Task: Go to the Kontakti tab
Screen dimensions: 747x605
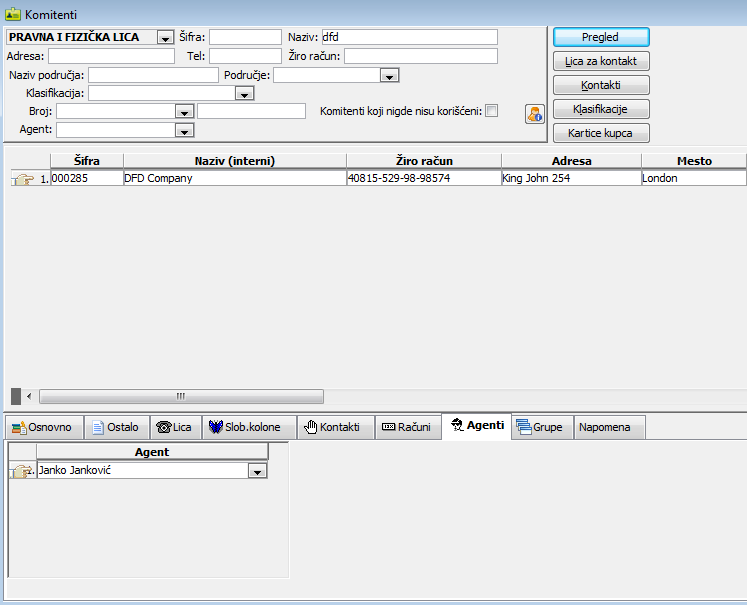Action: coord(330,427)
